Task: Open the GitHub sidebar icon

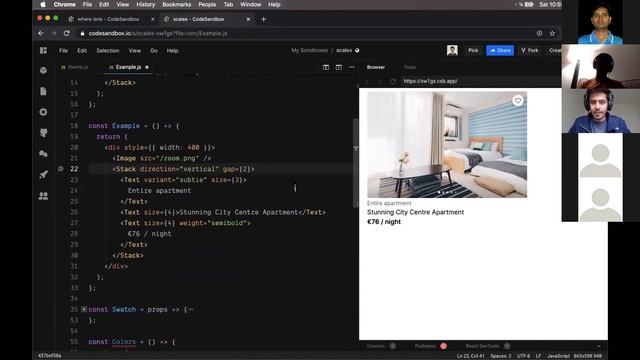Action: coord(43,133)
